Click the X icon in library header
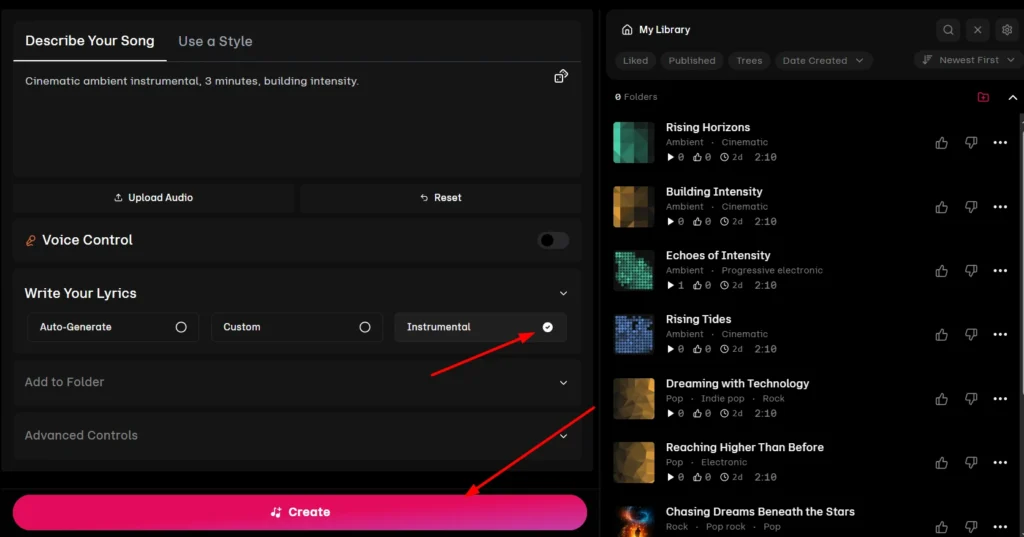Image resolution: width=1024 pixels, height=537 pixels. click(978, 29)
